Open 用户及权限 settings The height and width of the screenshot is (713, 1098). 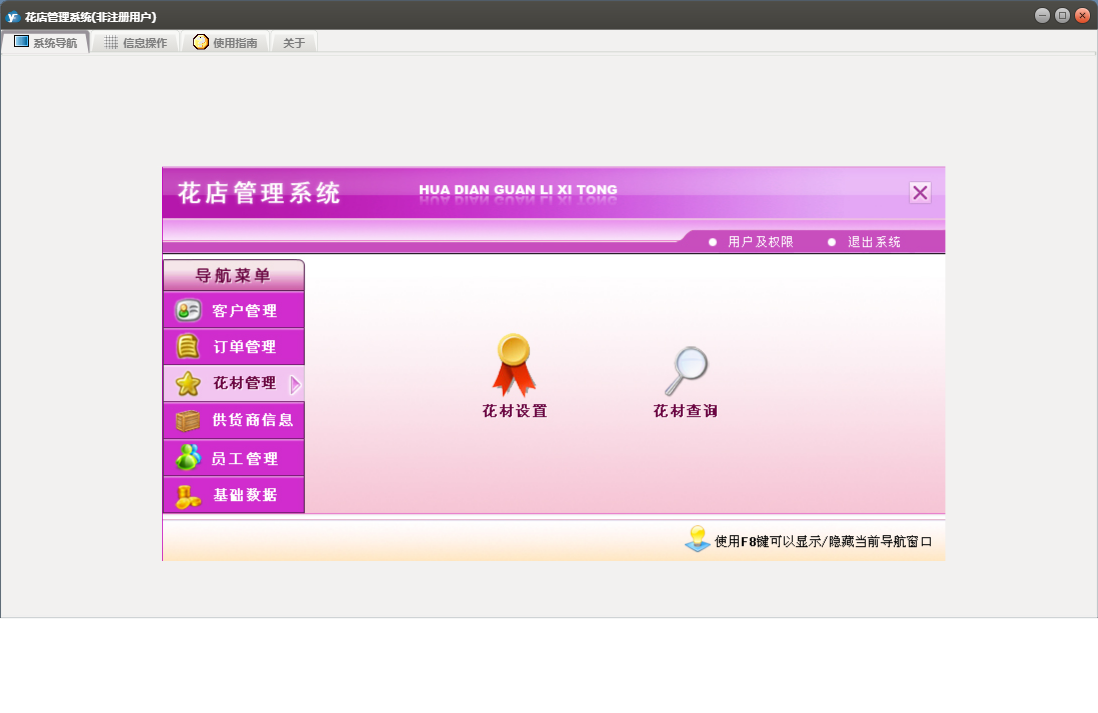pyautogui.click(x=760, y=242)
